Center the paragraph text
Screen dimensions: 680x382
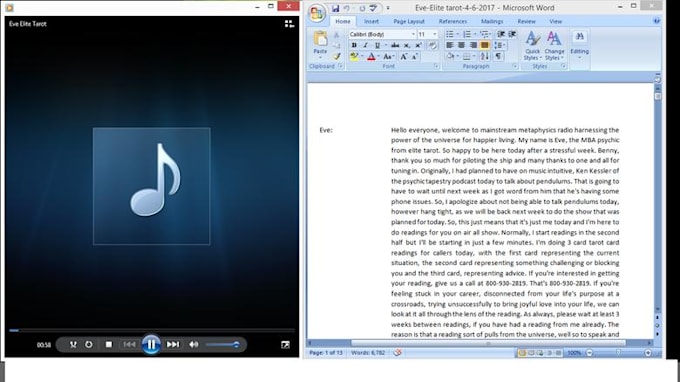click(461, 45)
